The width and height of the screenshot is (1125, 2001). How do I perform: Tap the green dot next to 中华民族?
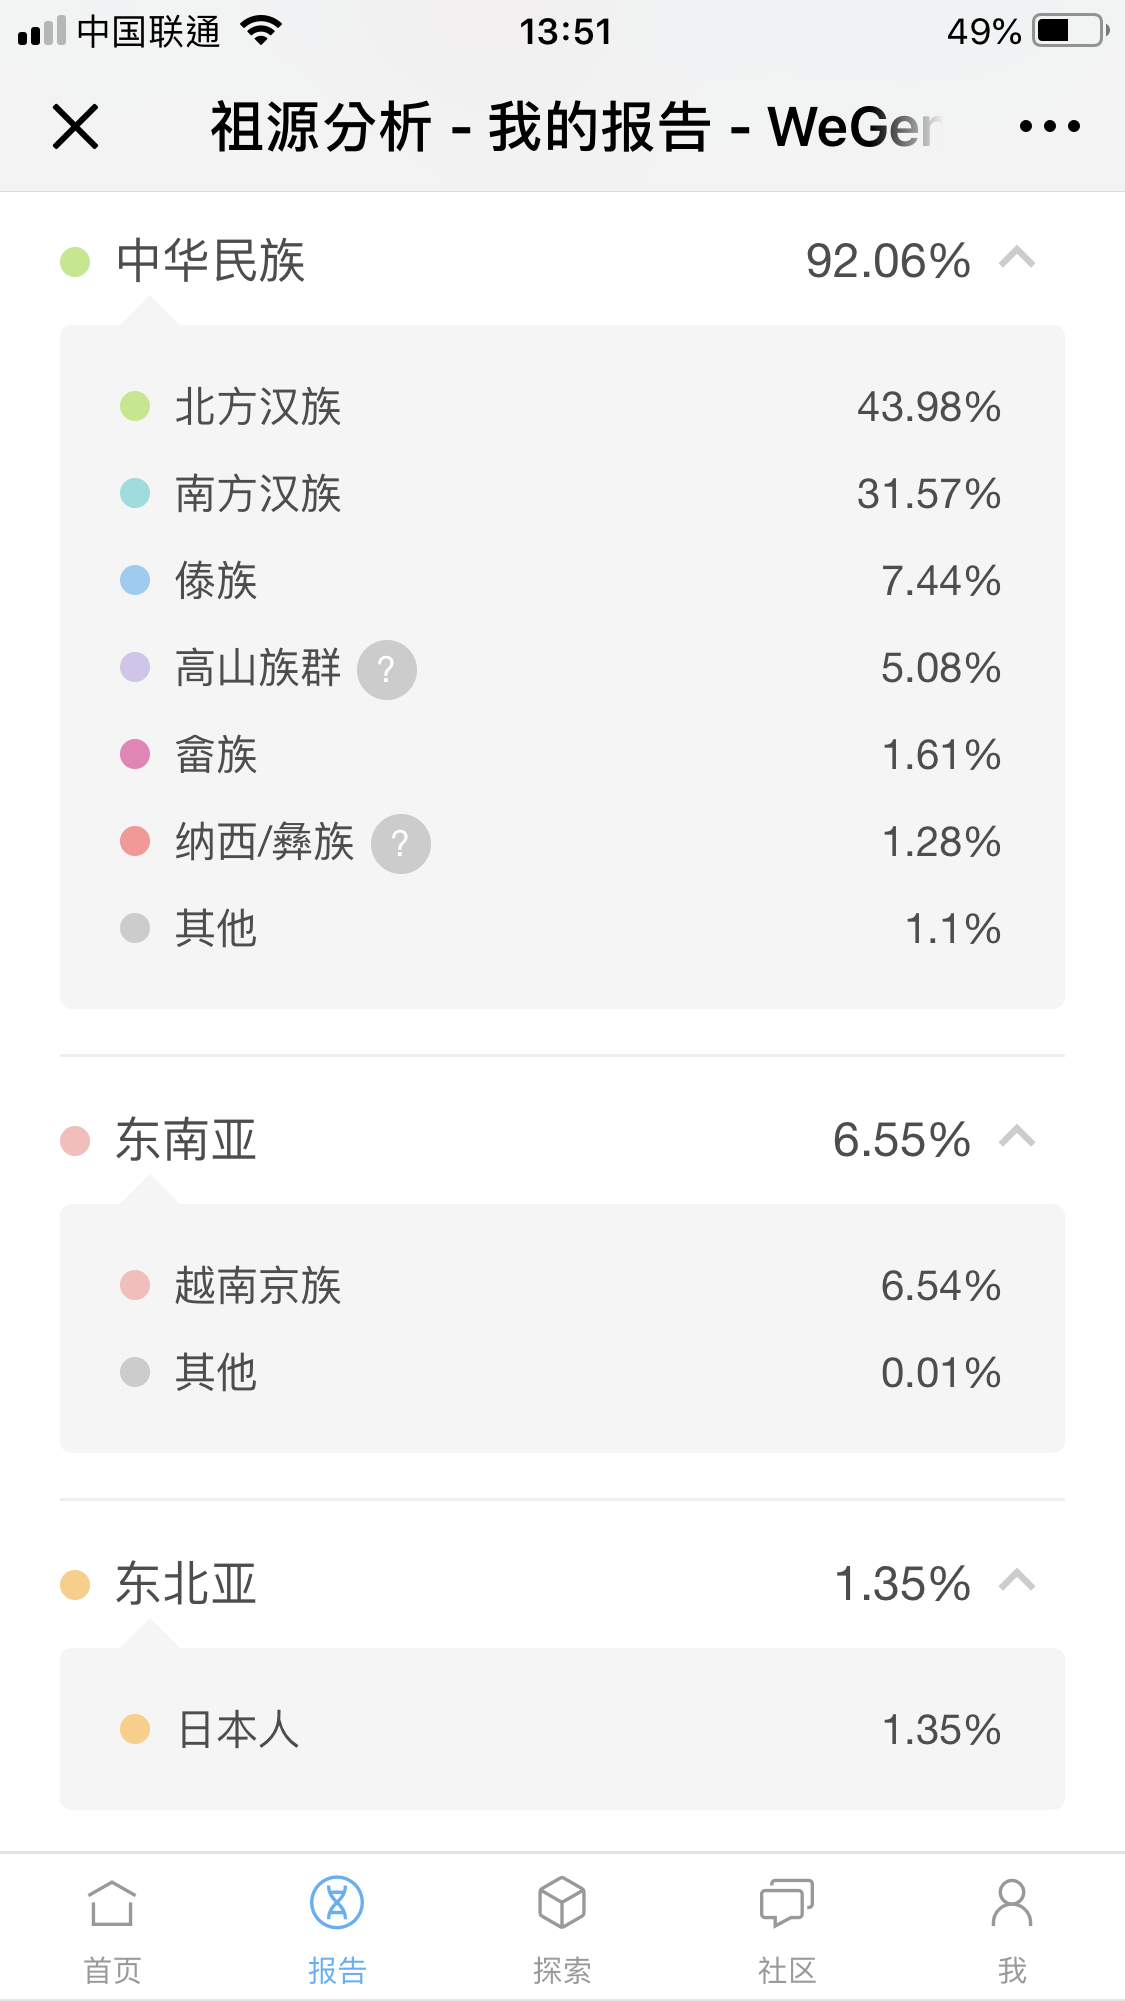75,262
